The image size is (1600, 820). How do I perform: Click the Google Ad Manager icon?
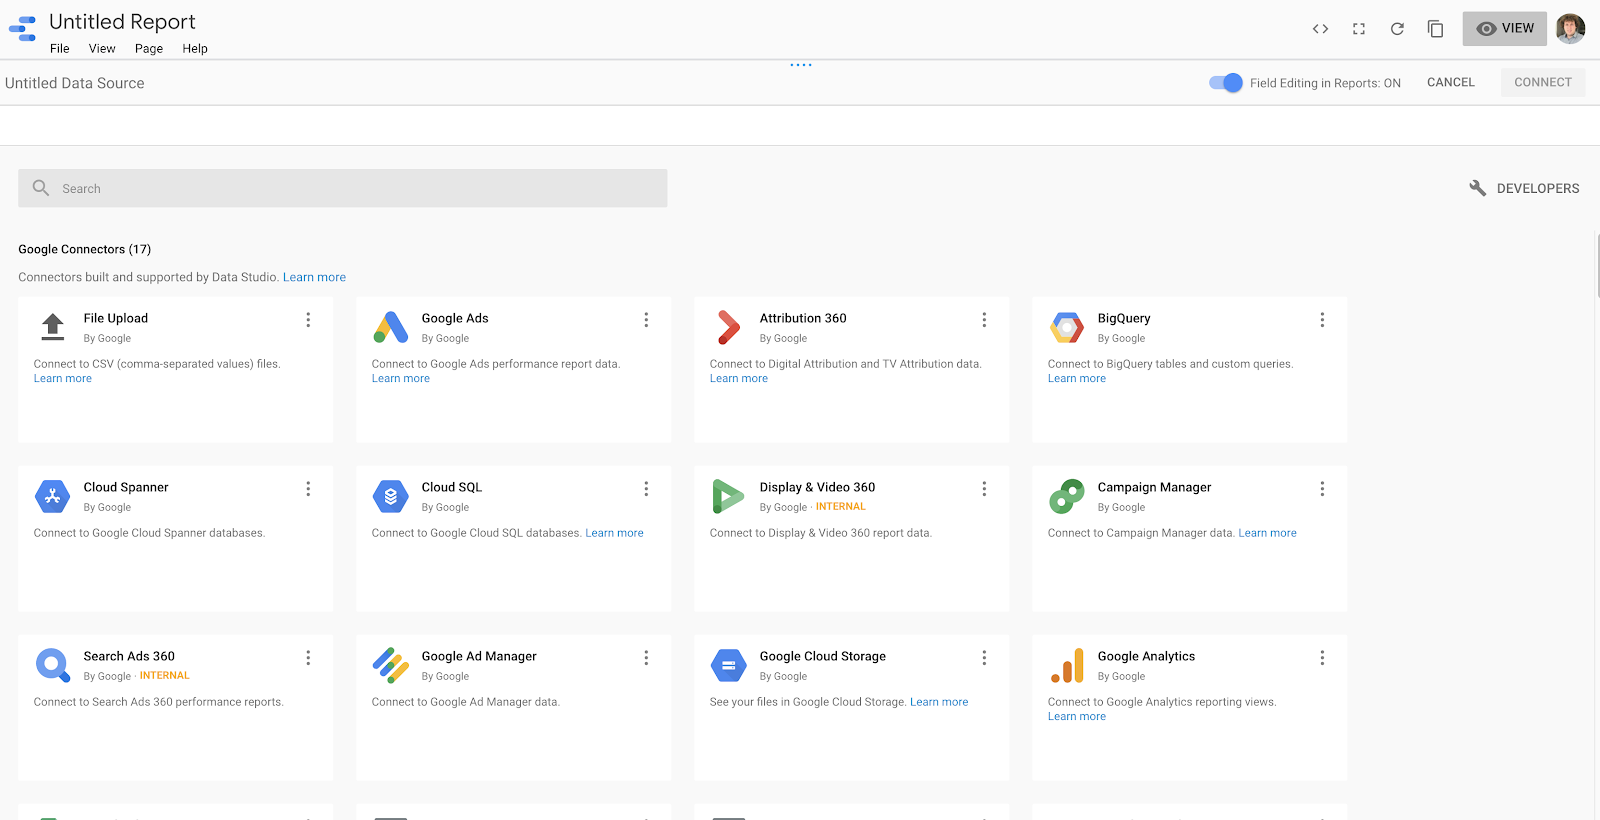tap(390, 665)
